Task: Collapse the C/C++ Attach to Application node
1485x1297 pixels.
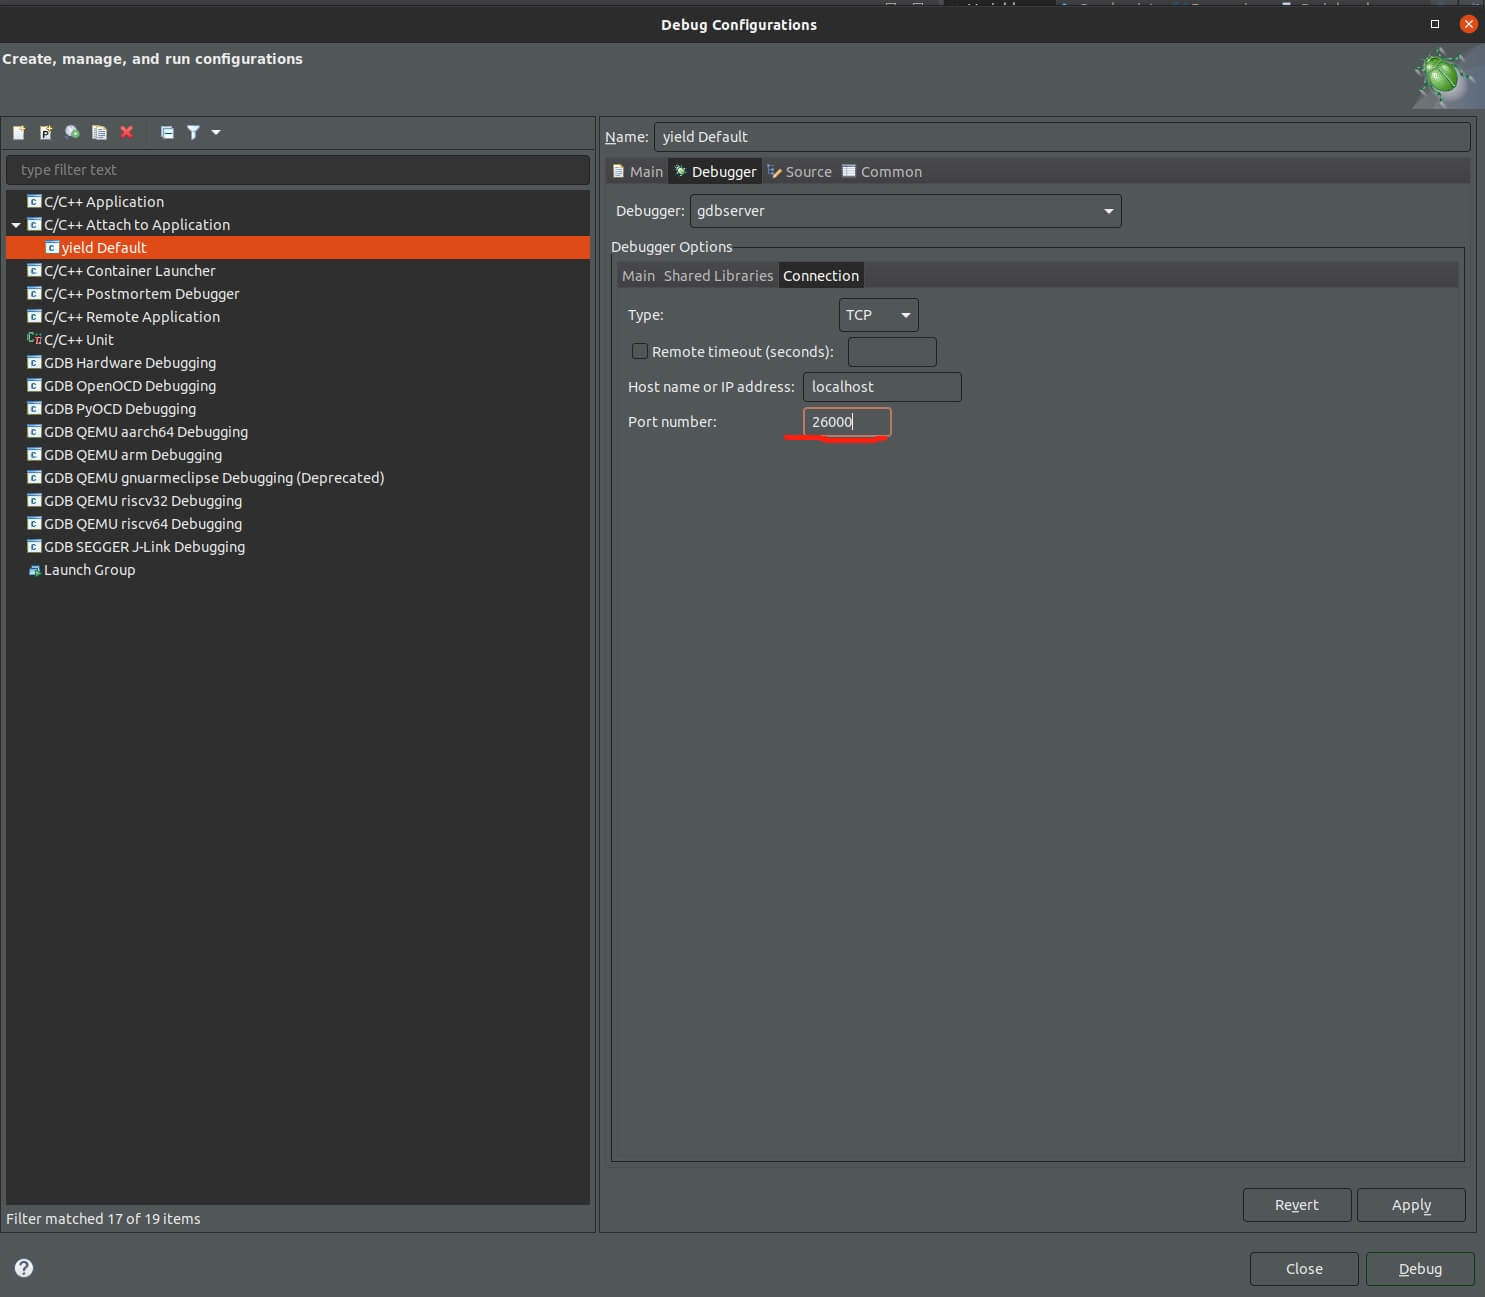Action: tap(16, 225)
